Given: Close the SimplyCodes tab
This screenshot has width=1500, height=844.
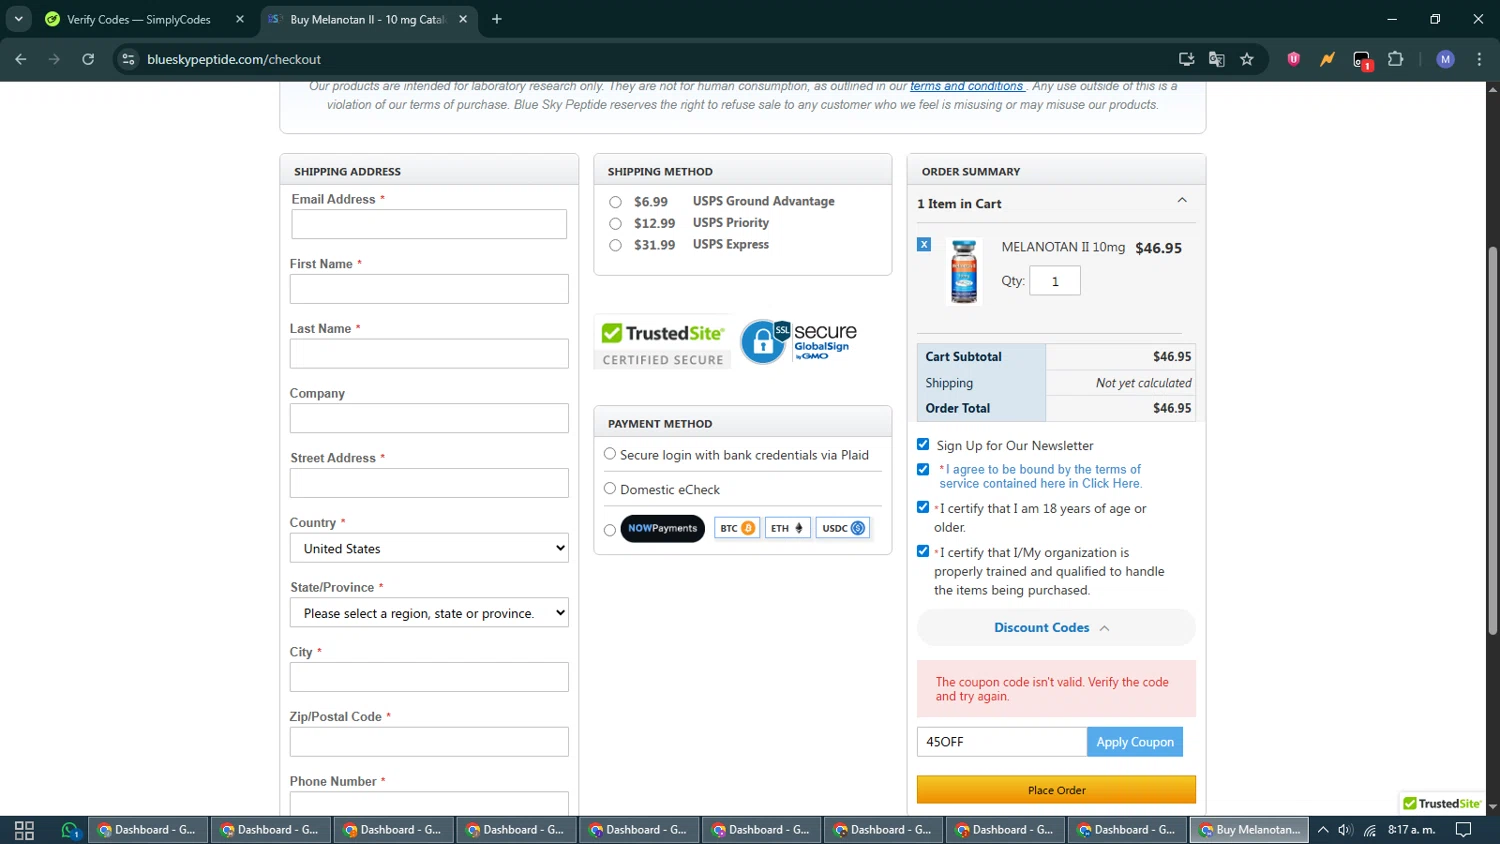Looking at the screenshot, I should click(x=240, y=19).
